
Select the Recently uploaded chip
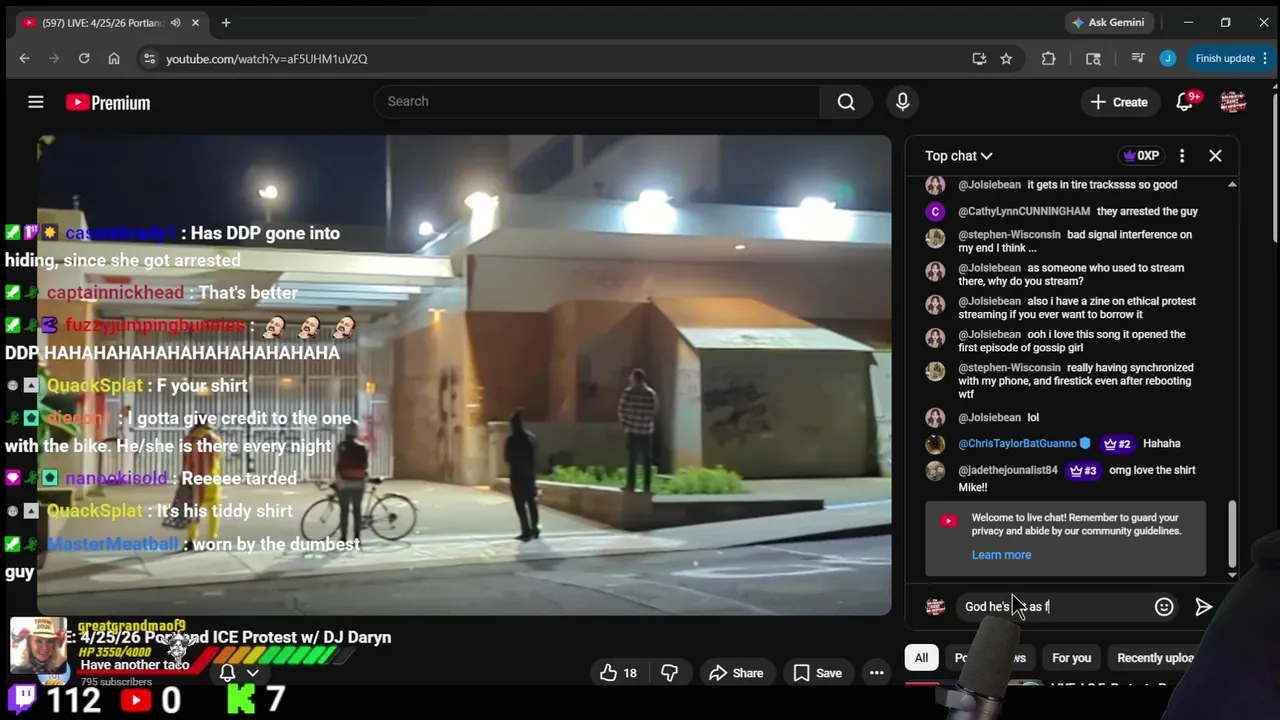coord(1155,658)
